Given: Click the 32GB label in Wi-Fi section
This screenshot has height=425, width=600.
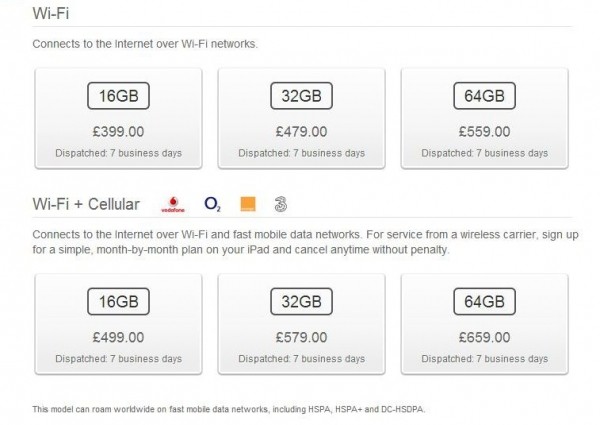Looking at the screenshot, I should [x=302, y=96].
